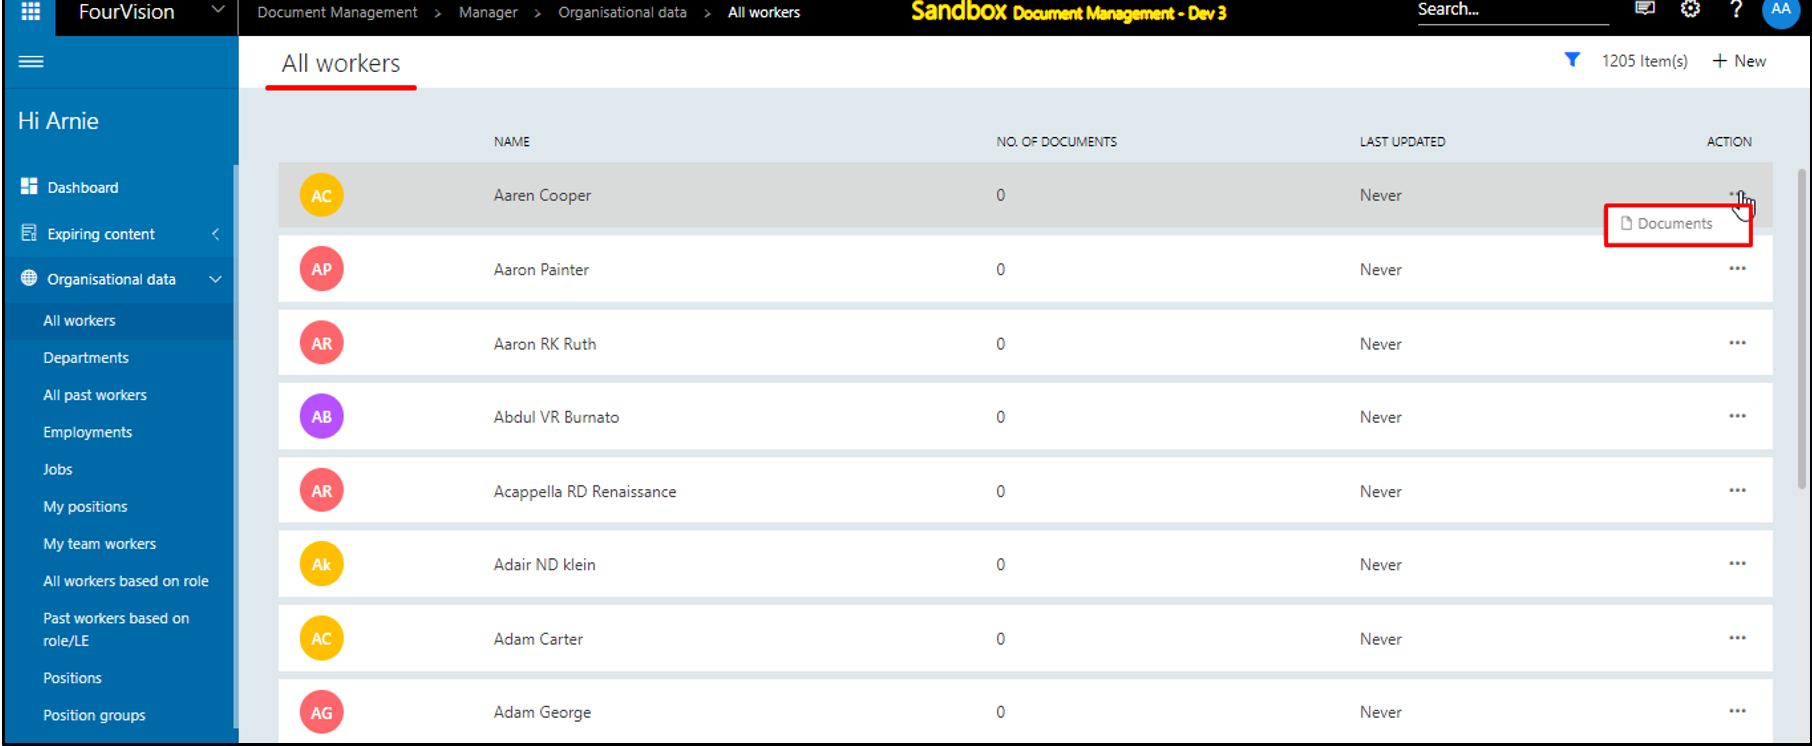Open Dashboard in the sidebar
Viewport: 1812px width, 746px height.
click(x=83, y=187)
